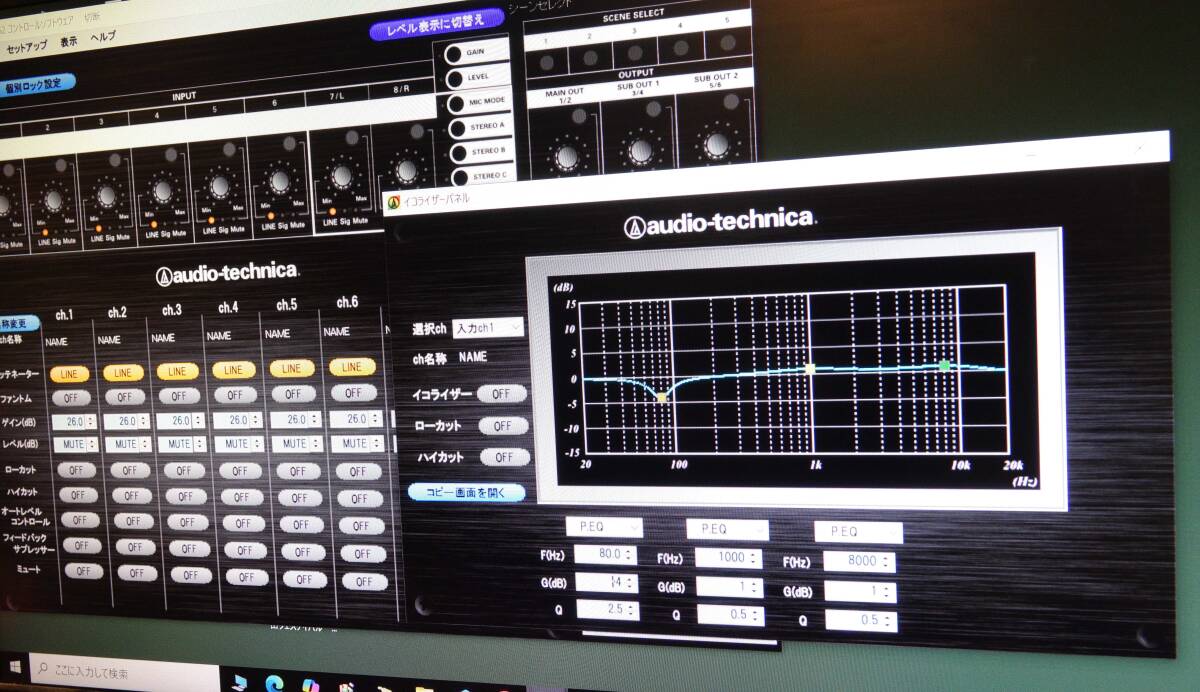
Task: Toggle ch.2 low cut (ローカット) switch
Action: [129, 470]
